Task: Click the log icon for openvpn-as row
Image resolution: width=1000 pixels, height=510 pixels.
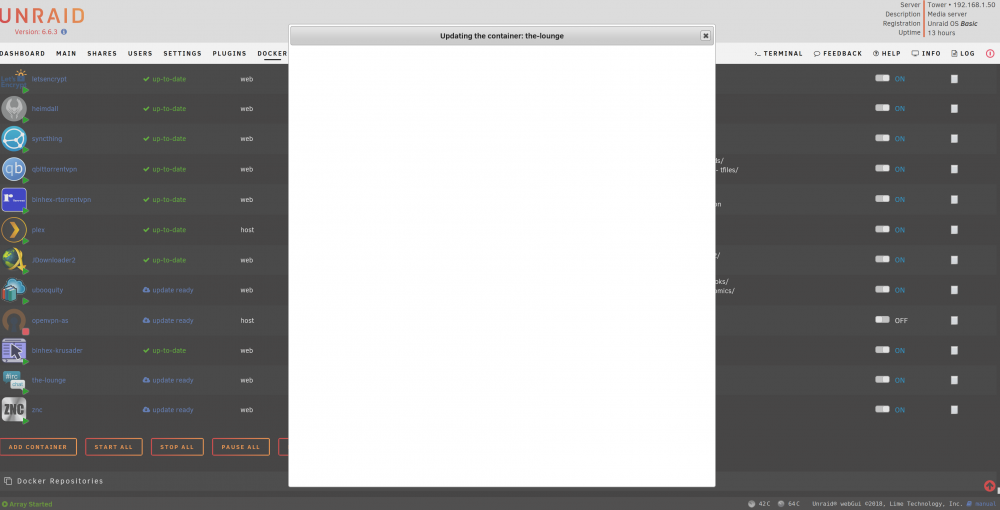Action: (x=954, y=321)
